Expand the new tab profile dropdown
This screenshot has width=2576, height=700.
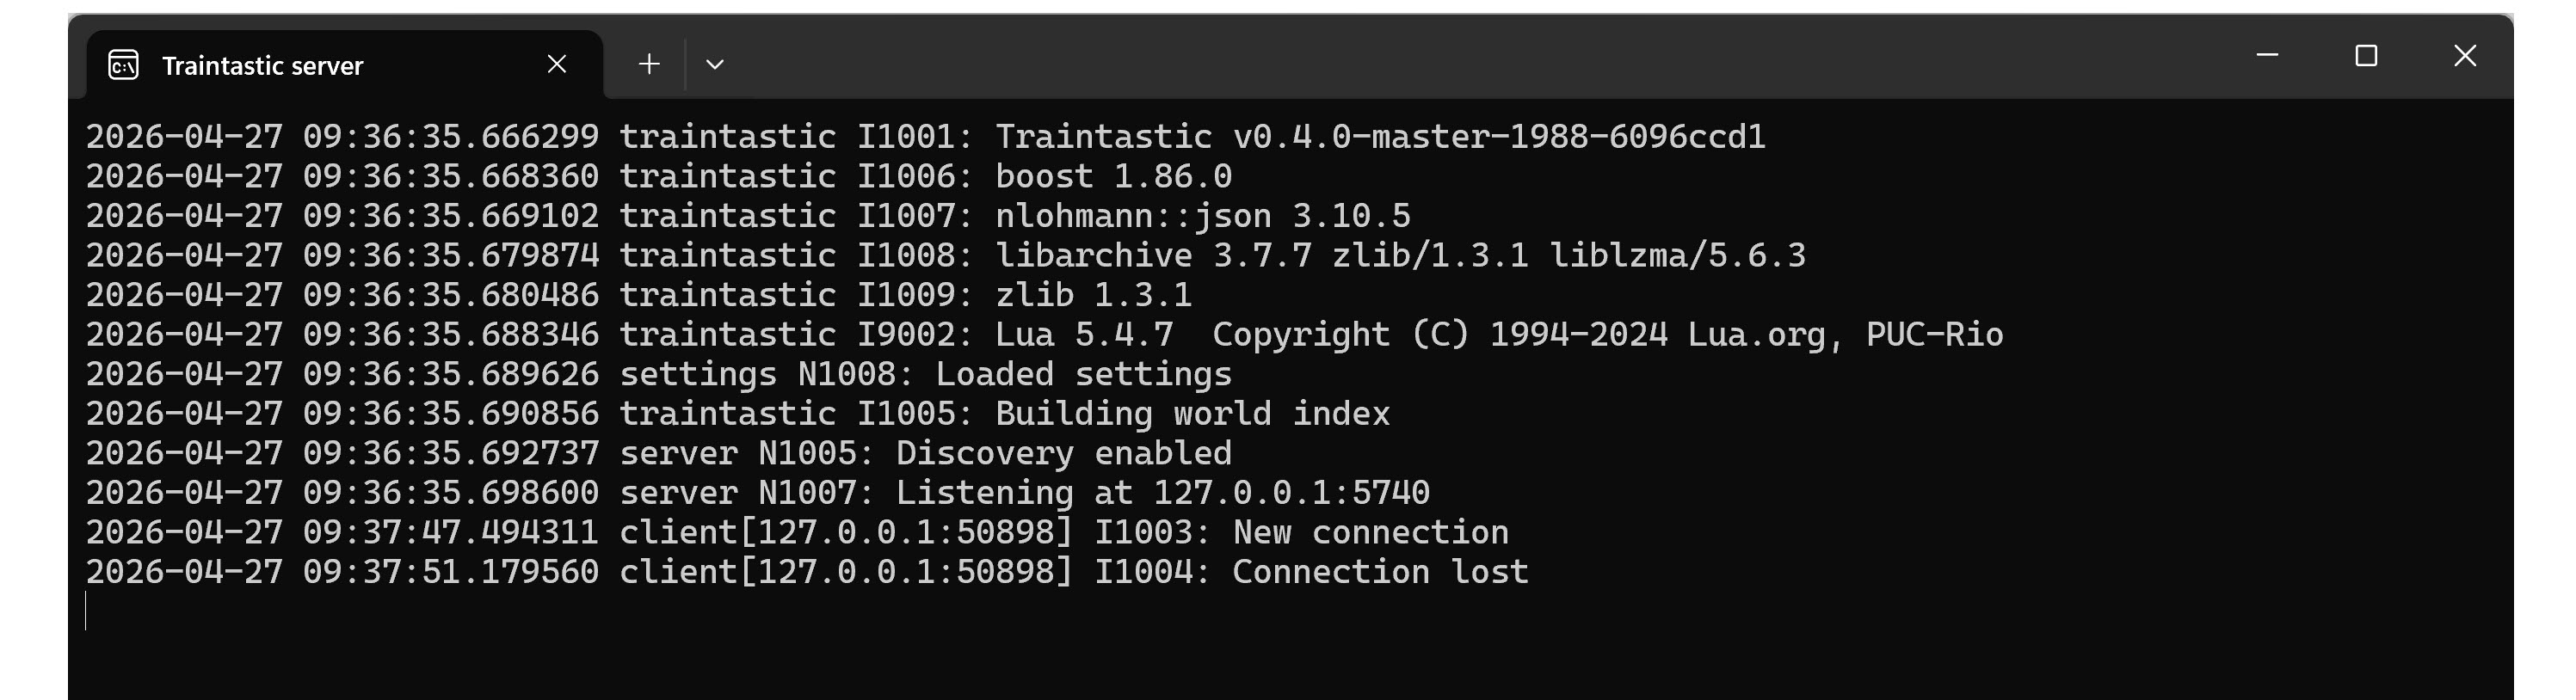714,64
